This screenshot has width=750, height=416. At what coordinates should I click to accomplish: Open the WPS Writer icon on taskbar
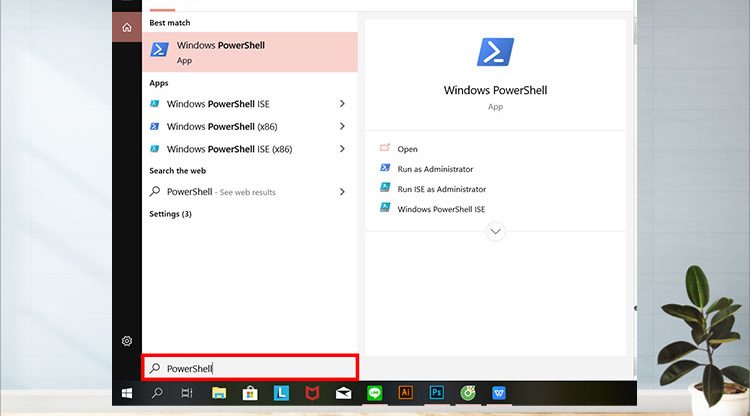pyautogui.click(x=499, y=393)
